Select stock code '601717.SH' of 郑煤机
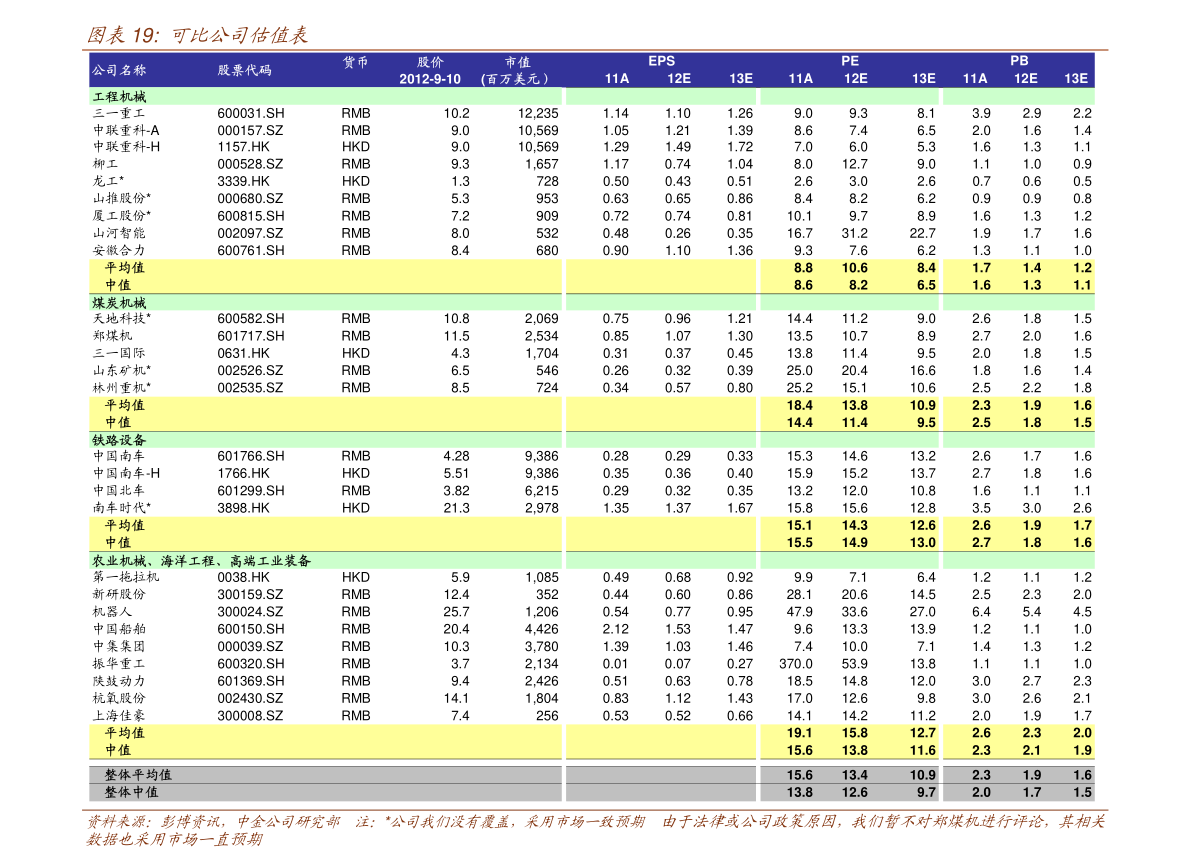This screenshot has width=1191, height=867. click(251, 336)
